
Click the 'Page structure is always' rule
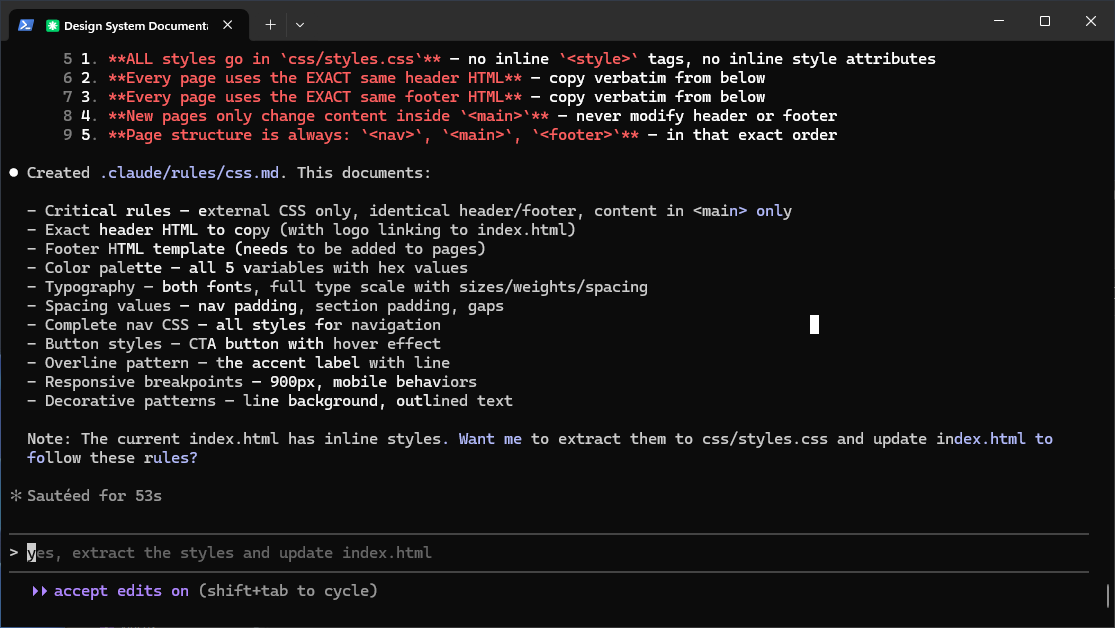pos(449,135)
